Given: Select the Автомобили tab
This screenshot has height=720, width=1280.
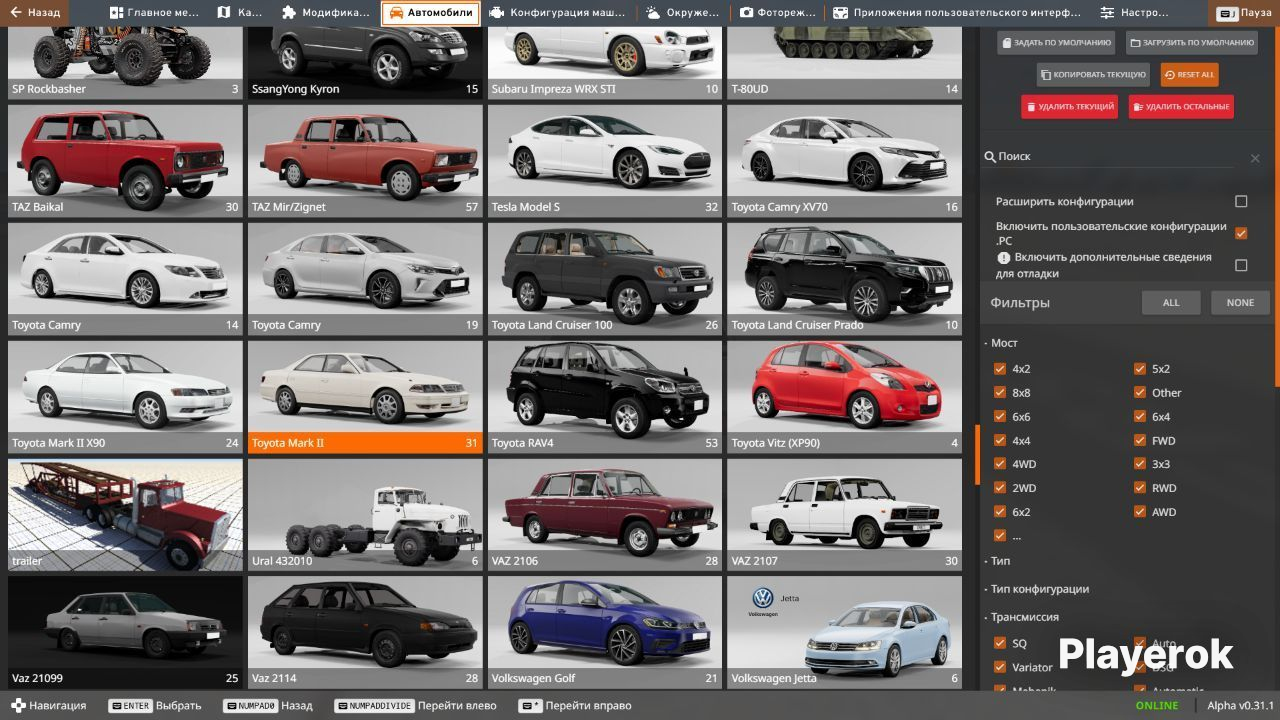Looking at the screenshot, I should (x=430, y=13).
